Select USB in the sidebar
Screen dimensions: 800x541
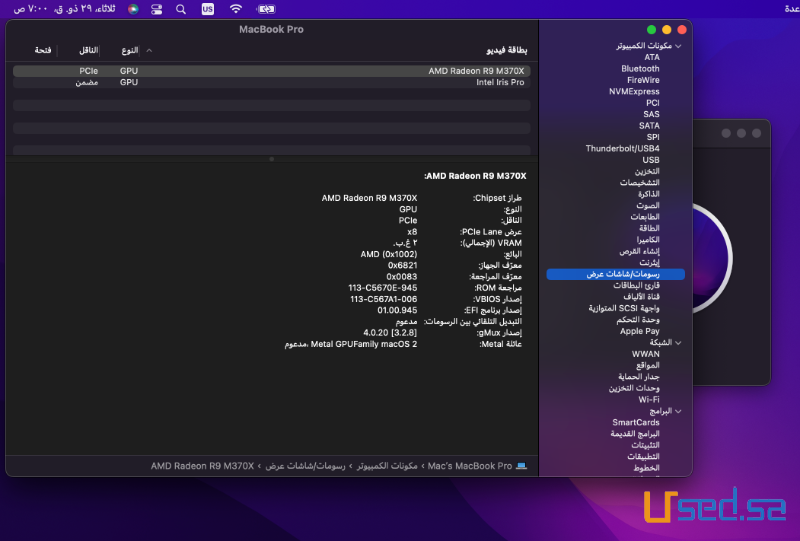651,160
